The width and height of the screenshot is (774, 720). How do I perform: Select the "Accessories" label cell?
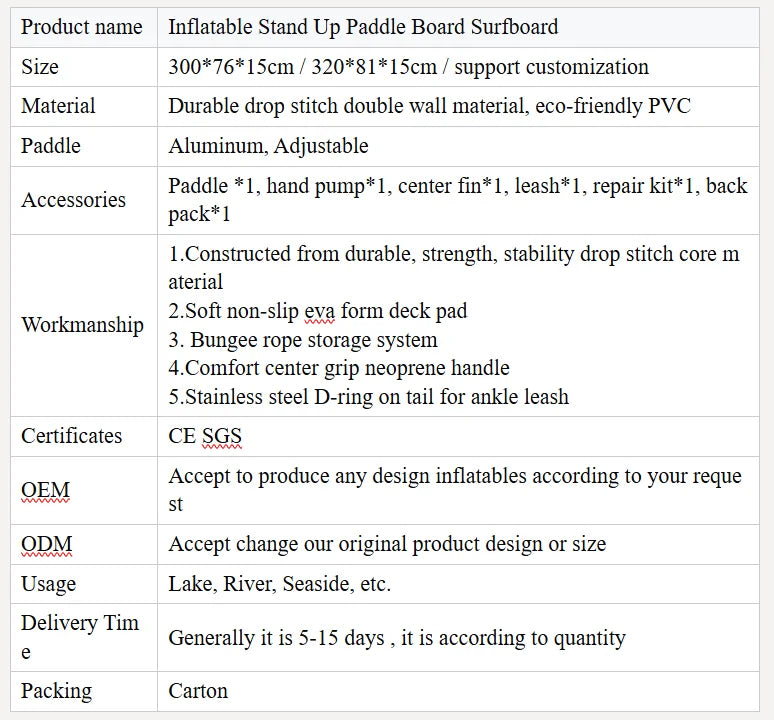[73, 200]
